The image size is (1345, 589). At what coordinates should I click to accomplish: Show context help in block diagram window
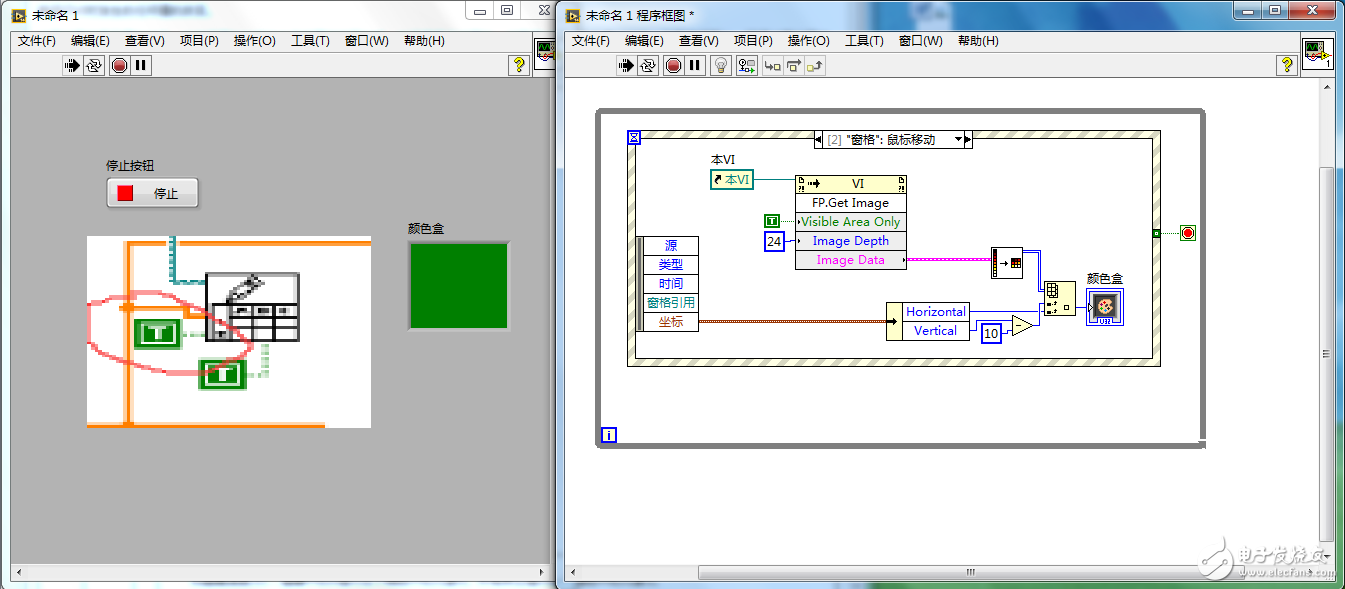pyautogui.click(x=1288, y=65)
